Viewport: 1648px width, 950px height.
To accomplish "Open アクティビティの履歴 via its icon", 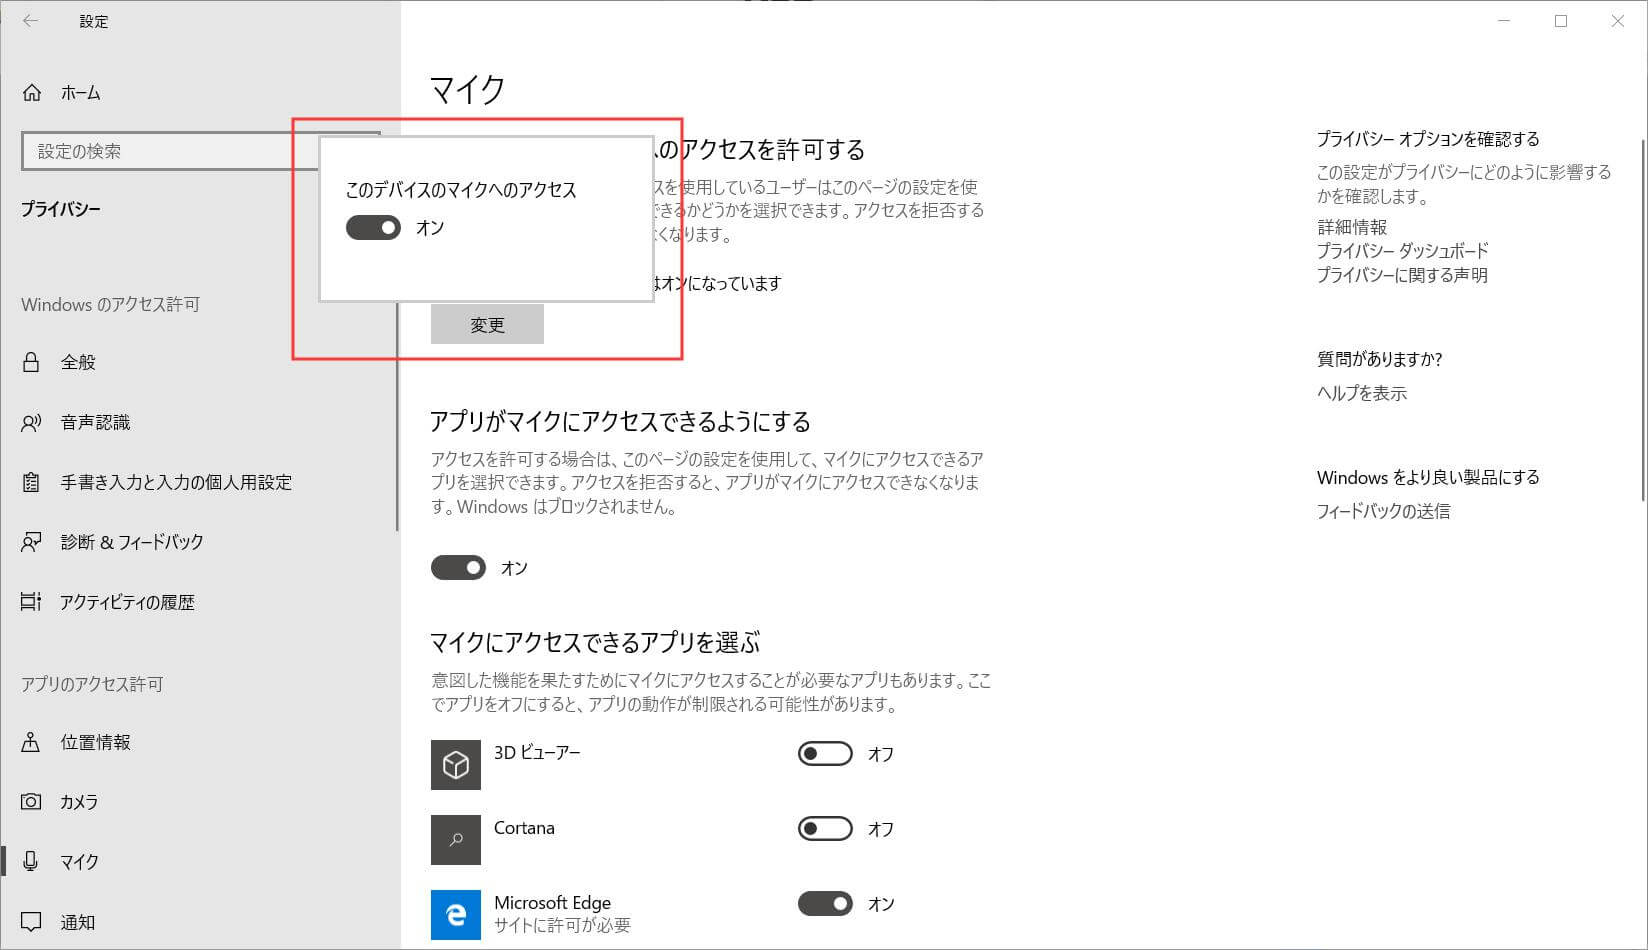I will point(31,602).
